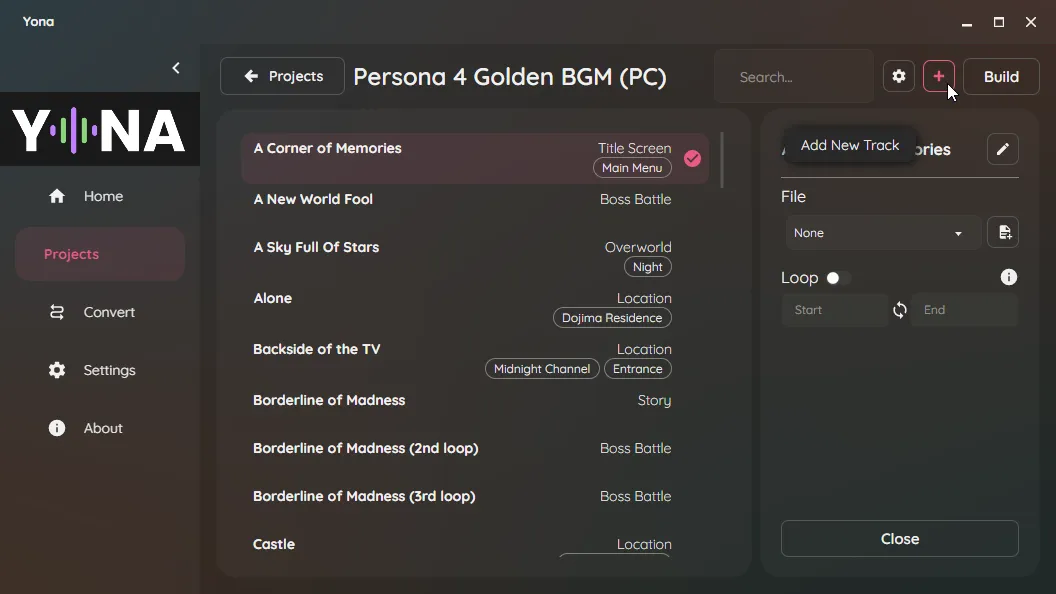Click the Search field
The image size is (1056, 594).
(794, 77)
